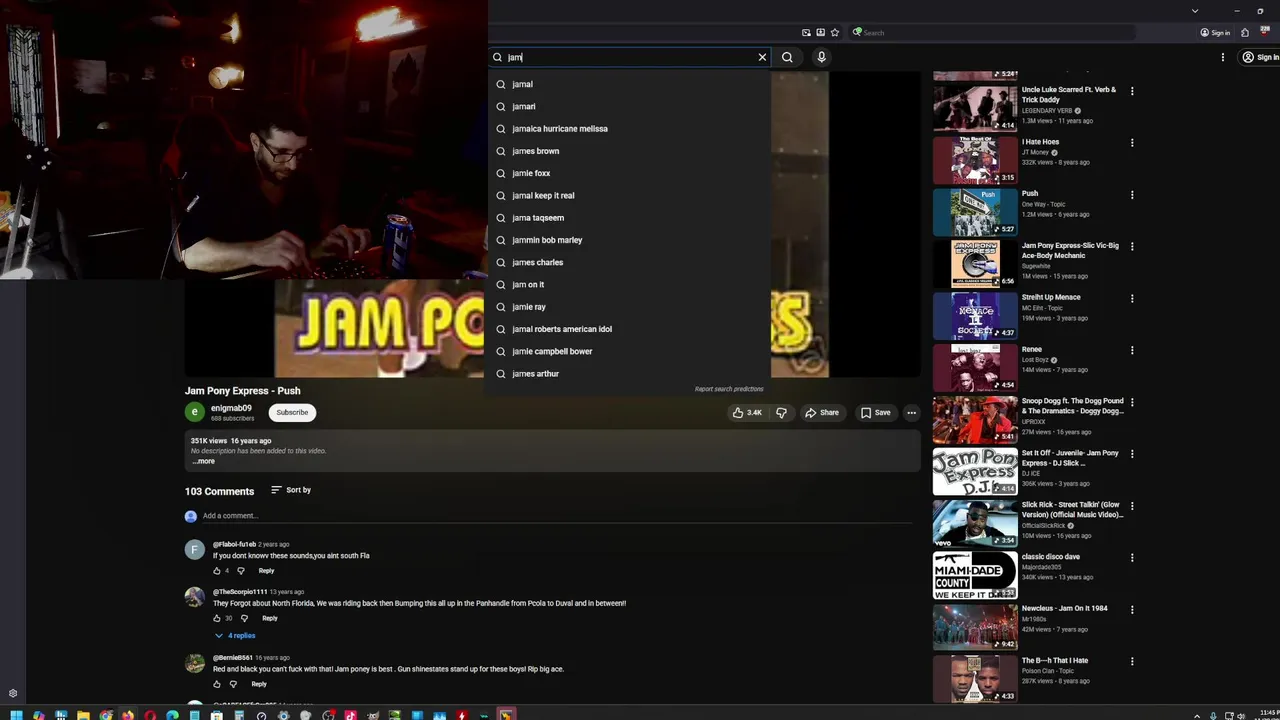Save video to playlist
Image resolution: width=1280 pixels, height=720 pixels.
[875, 412]
